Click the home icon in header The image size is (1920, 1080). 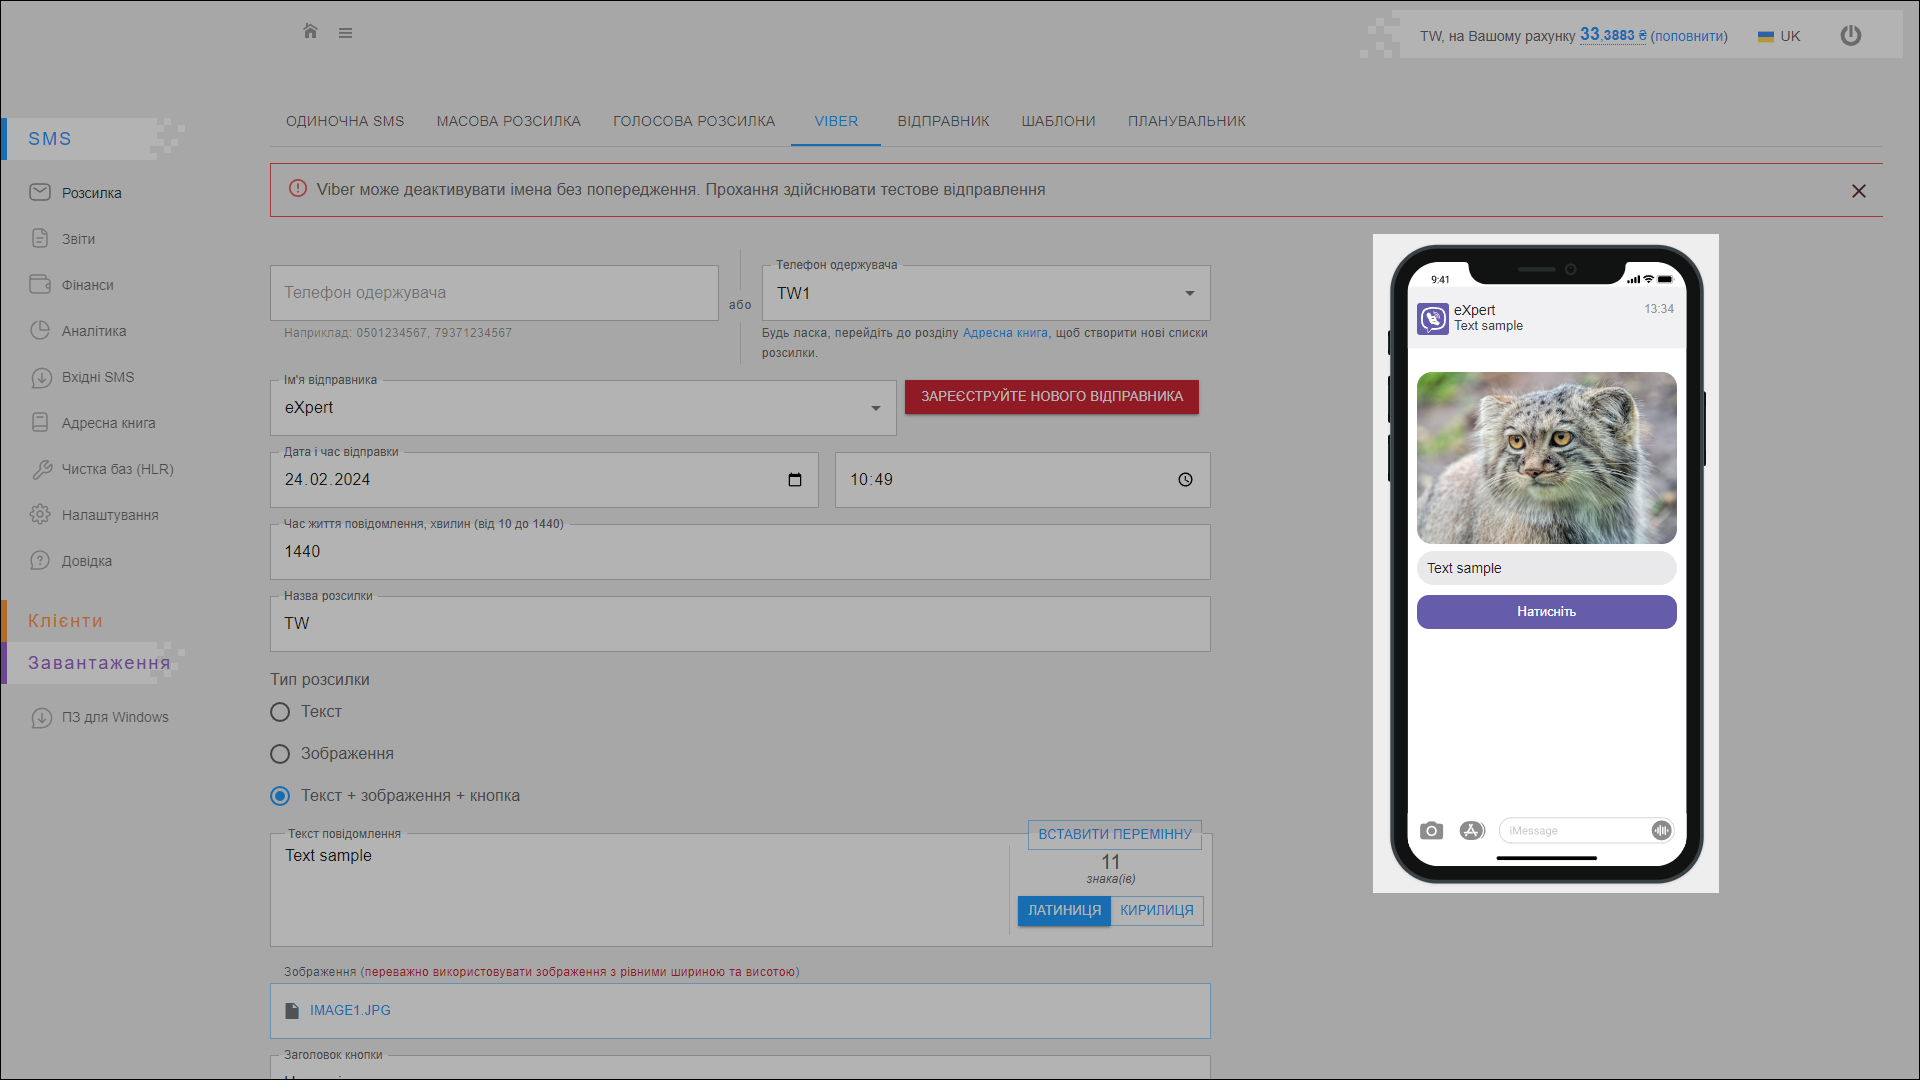click(x=310, y=31)
